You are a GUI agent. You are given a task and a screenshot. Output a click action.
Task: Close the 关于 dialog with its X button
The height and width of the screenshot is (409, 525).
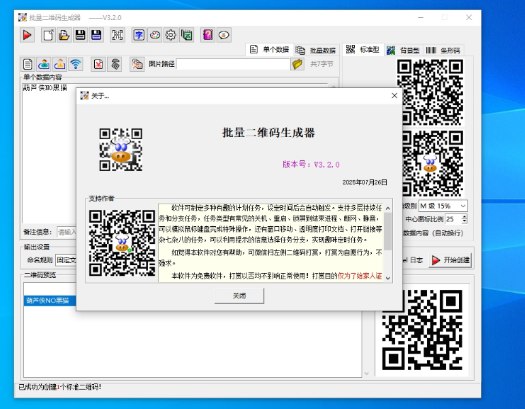pyautogui.click(x=394, y=96)
